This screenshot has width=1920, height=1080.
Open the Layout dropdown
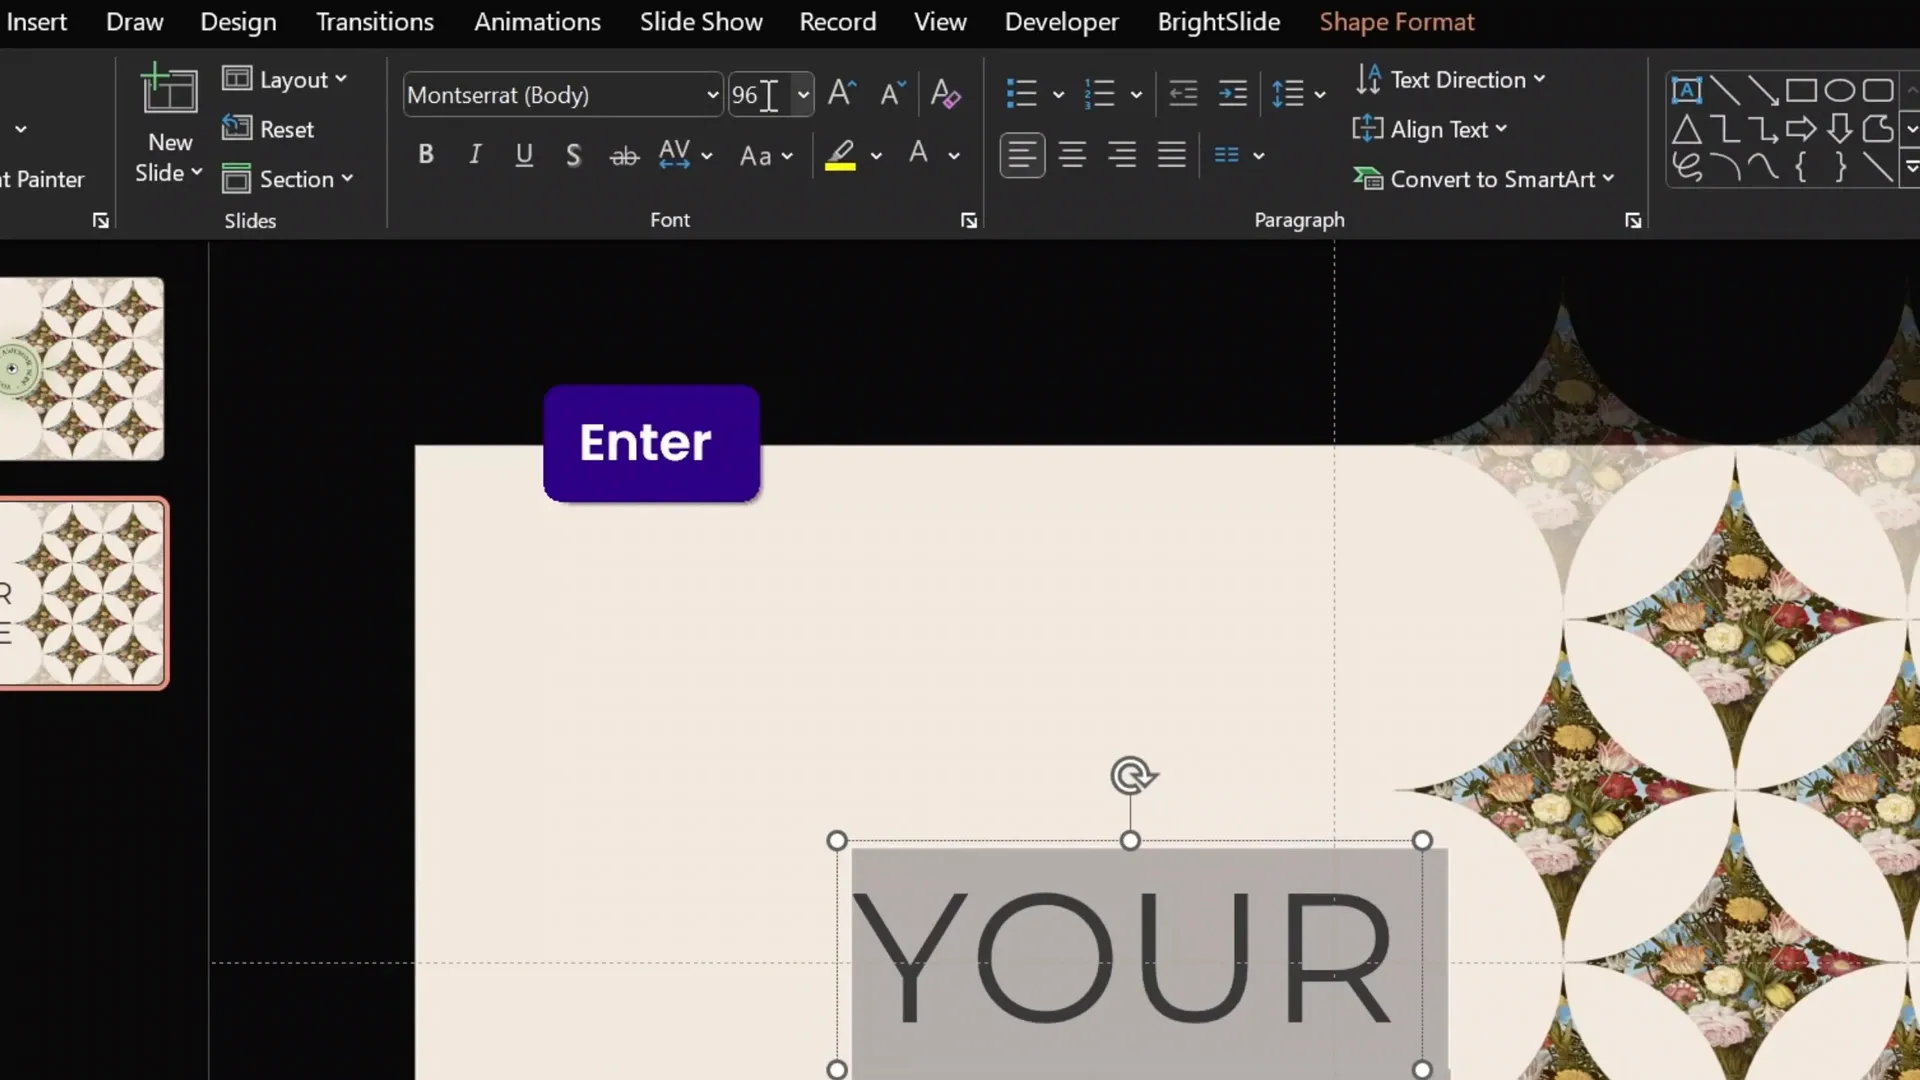click(285, 79)
